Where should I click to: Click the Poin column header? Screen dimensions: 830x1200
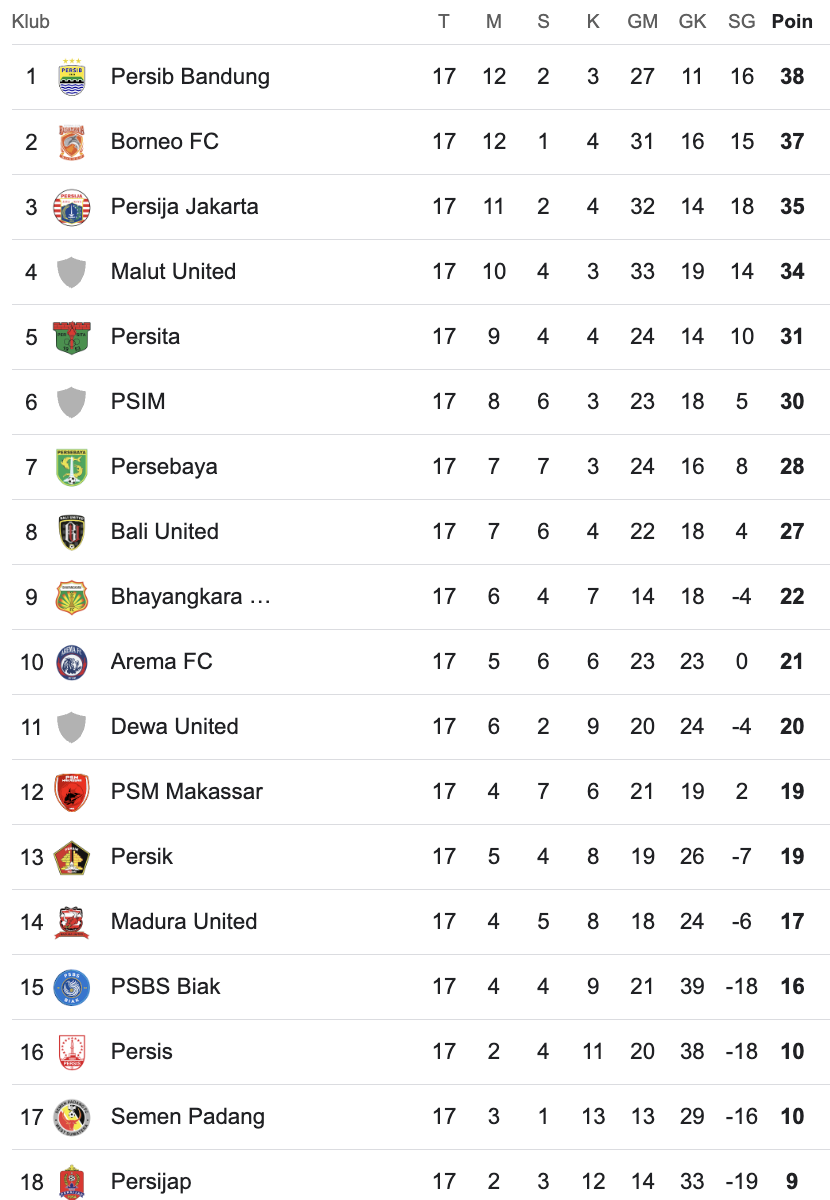(x=792, y=21)
